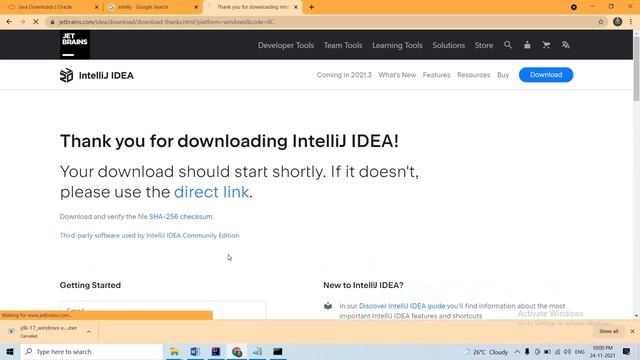Click Coming in 2021.3 link
This screenshot has height=360, width=640.
tap(344, 75)
